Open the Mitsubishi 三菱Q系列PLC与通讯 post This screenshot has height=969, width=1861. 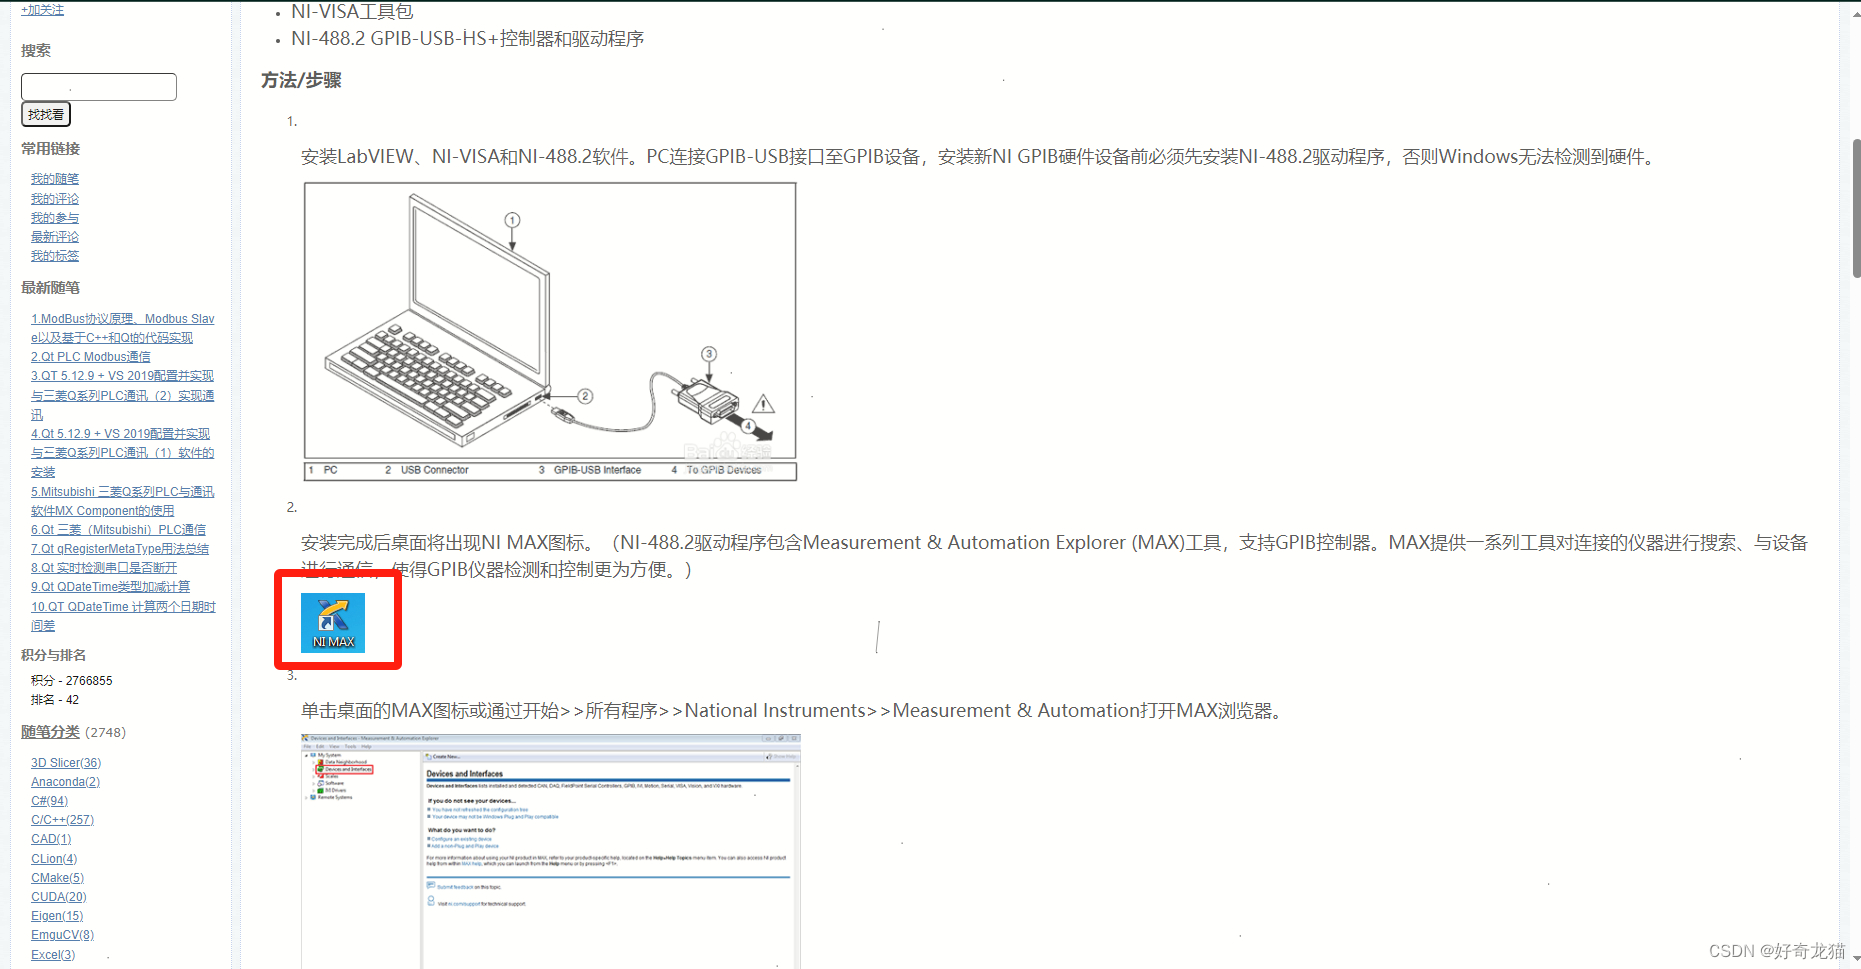point(123,501)
